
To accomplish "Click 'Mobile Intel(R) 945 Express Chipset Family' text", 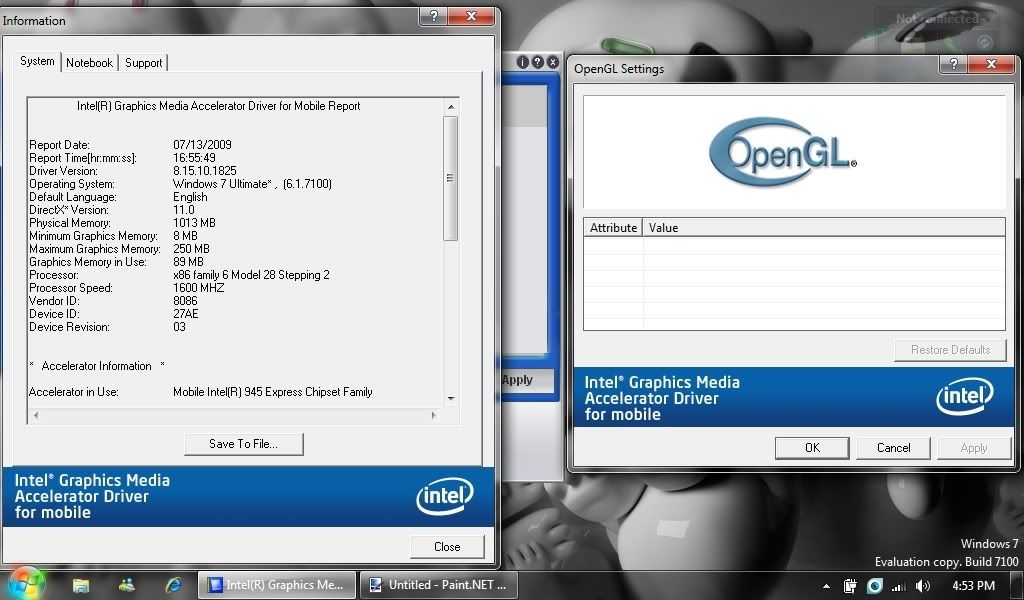I will tap(273, 392).
